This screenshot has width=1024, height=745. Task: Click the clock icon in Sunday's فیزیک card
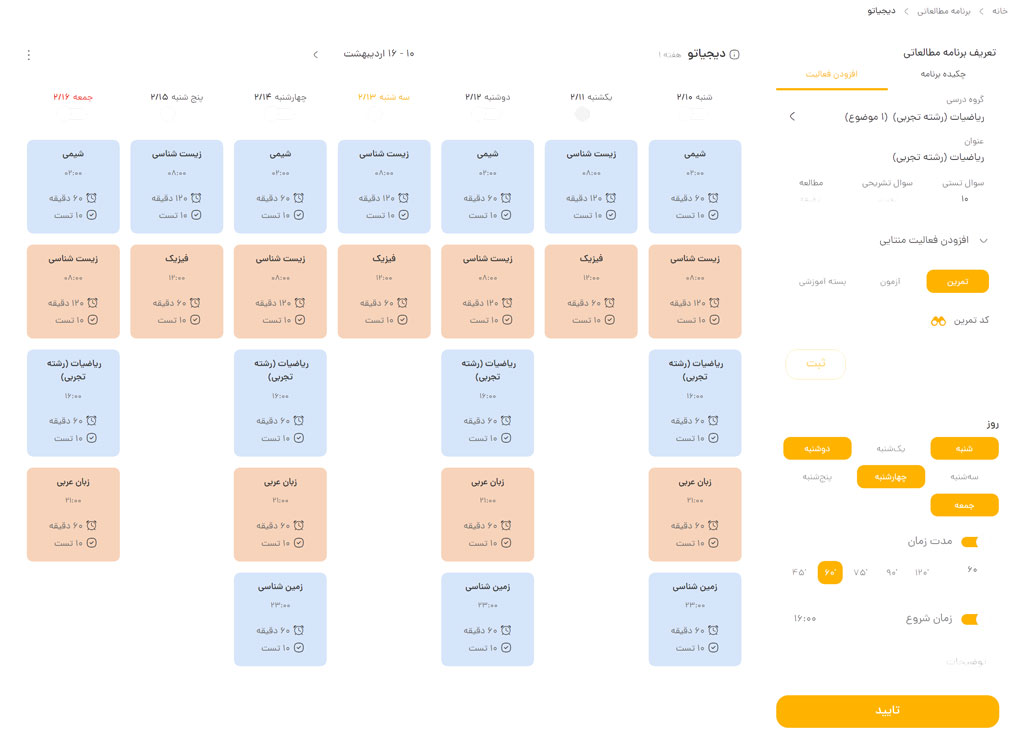pyautogui.click(x=609, y=302)
